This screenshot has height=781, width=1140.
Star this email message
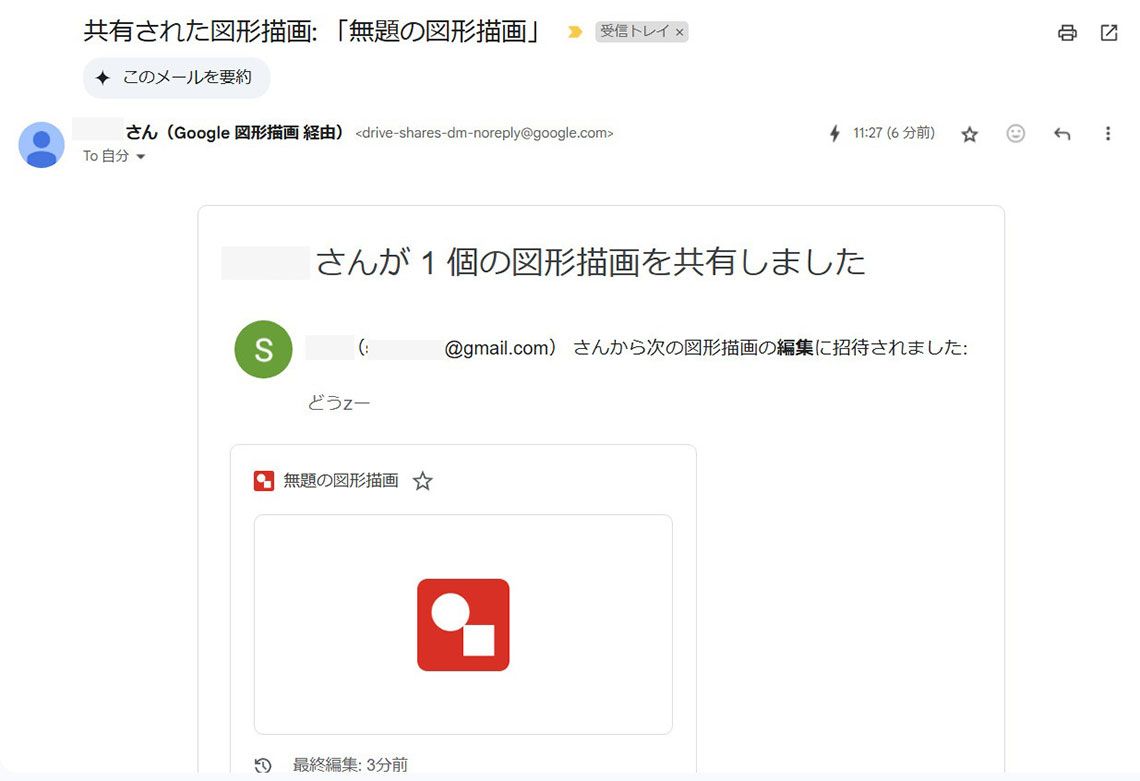click(x=969, y=134)
